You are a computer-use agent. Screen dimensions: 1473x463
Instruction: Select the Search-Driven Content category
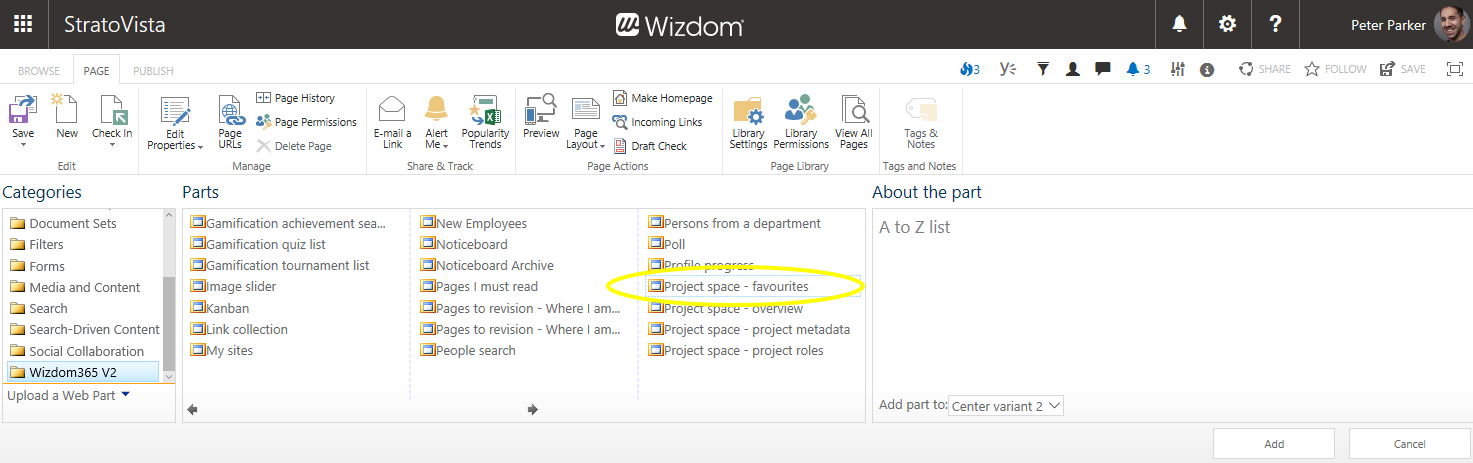[94, 329]
